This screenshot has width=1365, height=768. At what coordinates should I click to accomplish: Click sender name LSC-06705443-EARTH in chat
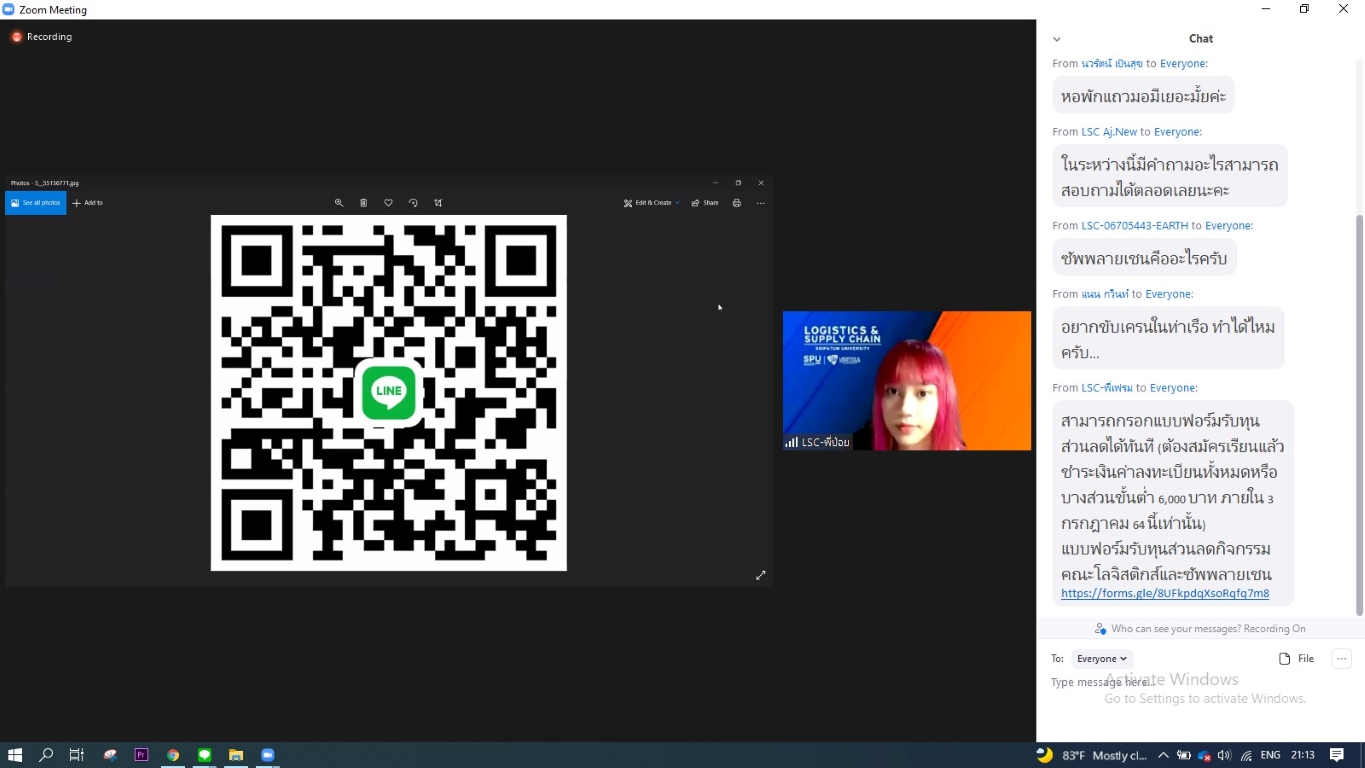(1135, 226)
